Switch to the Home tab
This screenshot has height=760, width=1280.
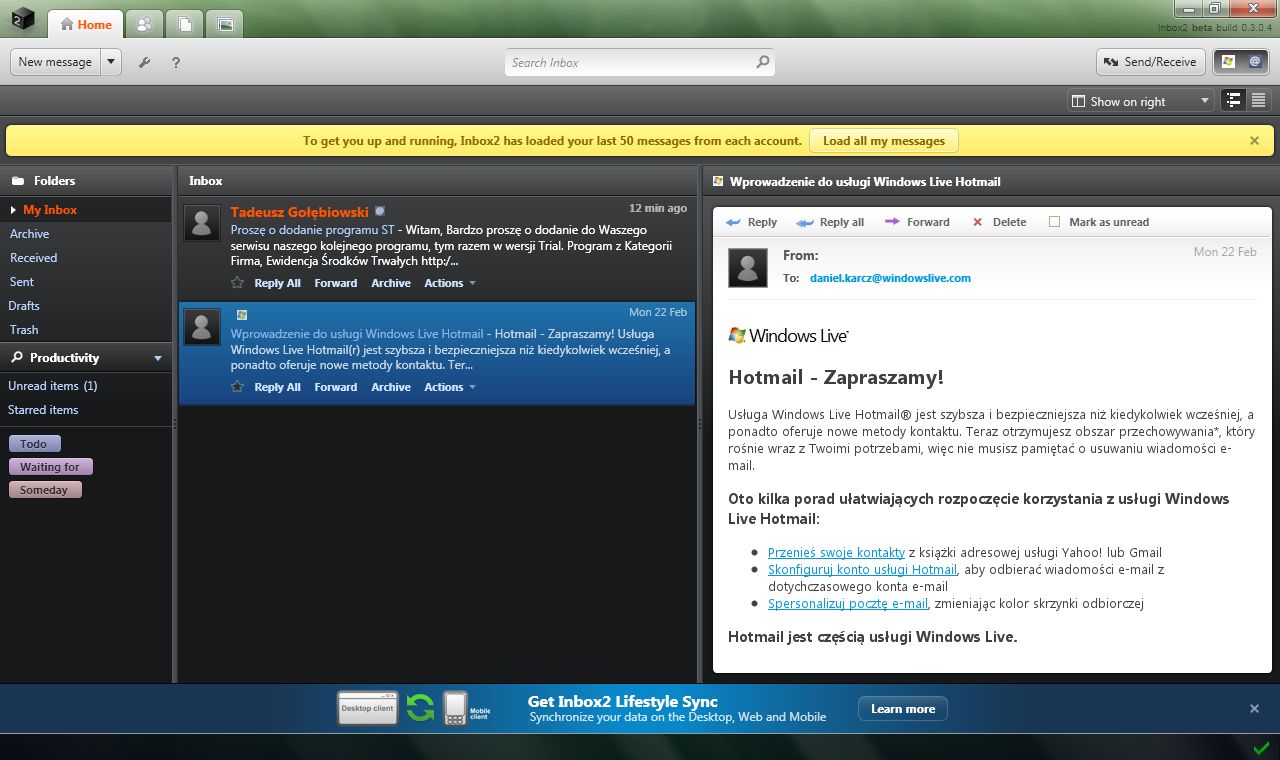pos(86,24)
